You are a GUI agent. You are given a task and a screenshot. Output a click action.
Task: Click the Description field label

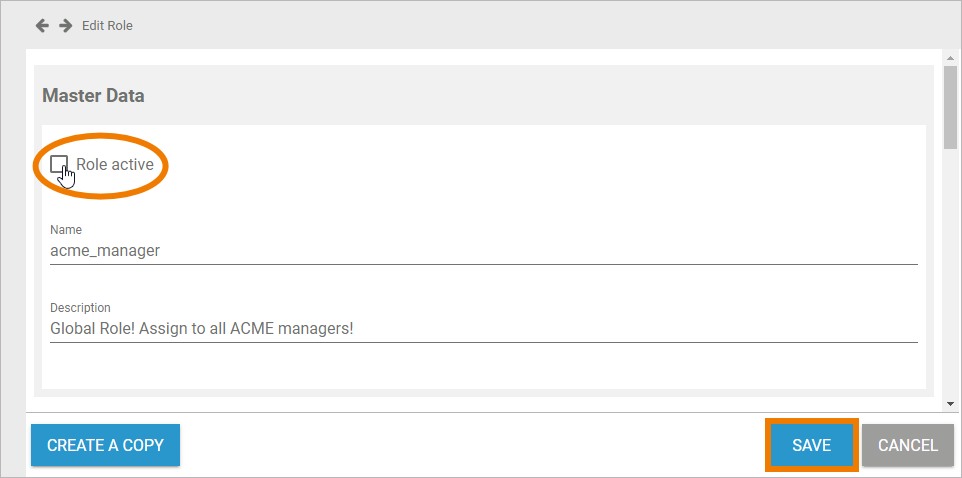click(80, 307)
